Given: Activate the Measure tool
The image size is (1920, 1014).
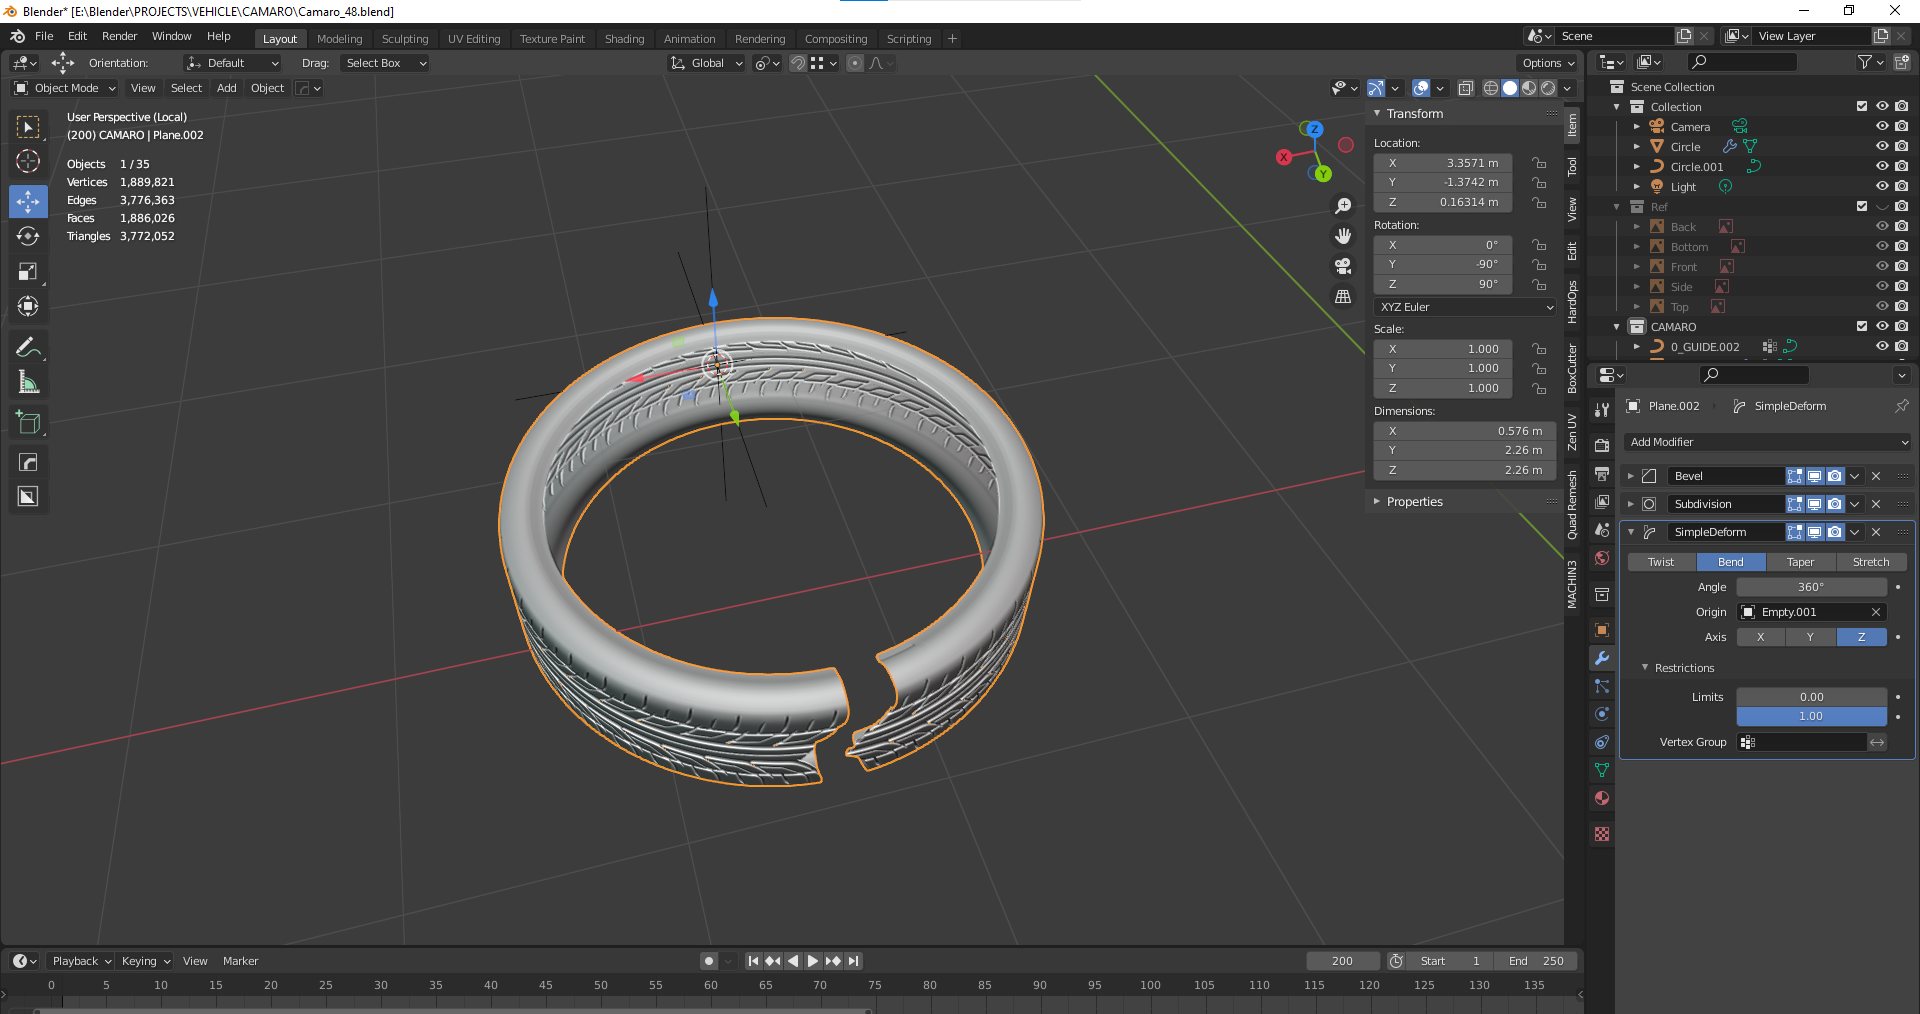Looking at the screenshot, I should pos(28,381).
